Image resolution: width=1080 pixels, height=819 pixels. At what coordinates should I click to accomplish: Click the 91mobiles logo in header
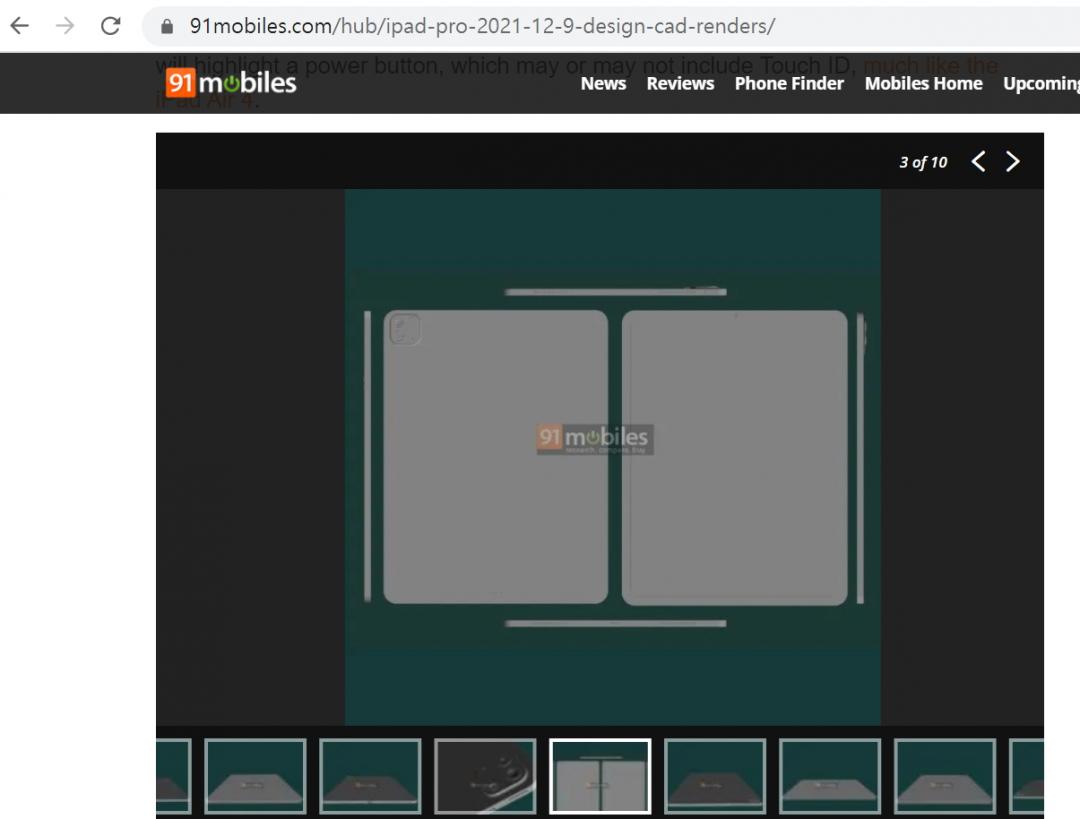click(x=232, y=83)
